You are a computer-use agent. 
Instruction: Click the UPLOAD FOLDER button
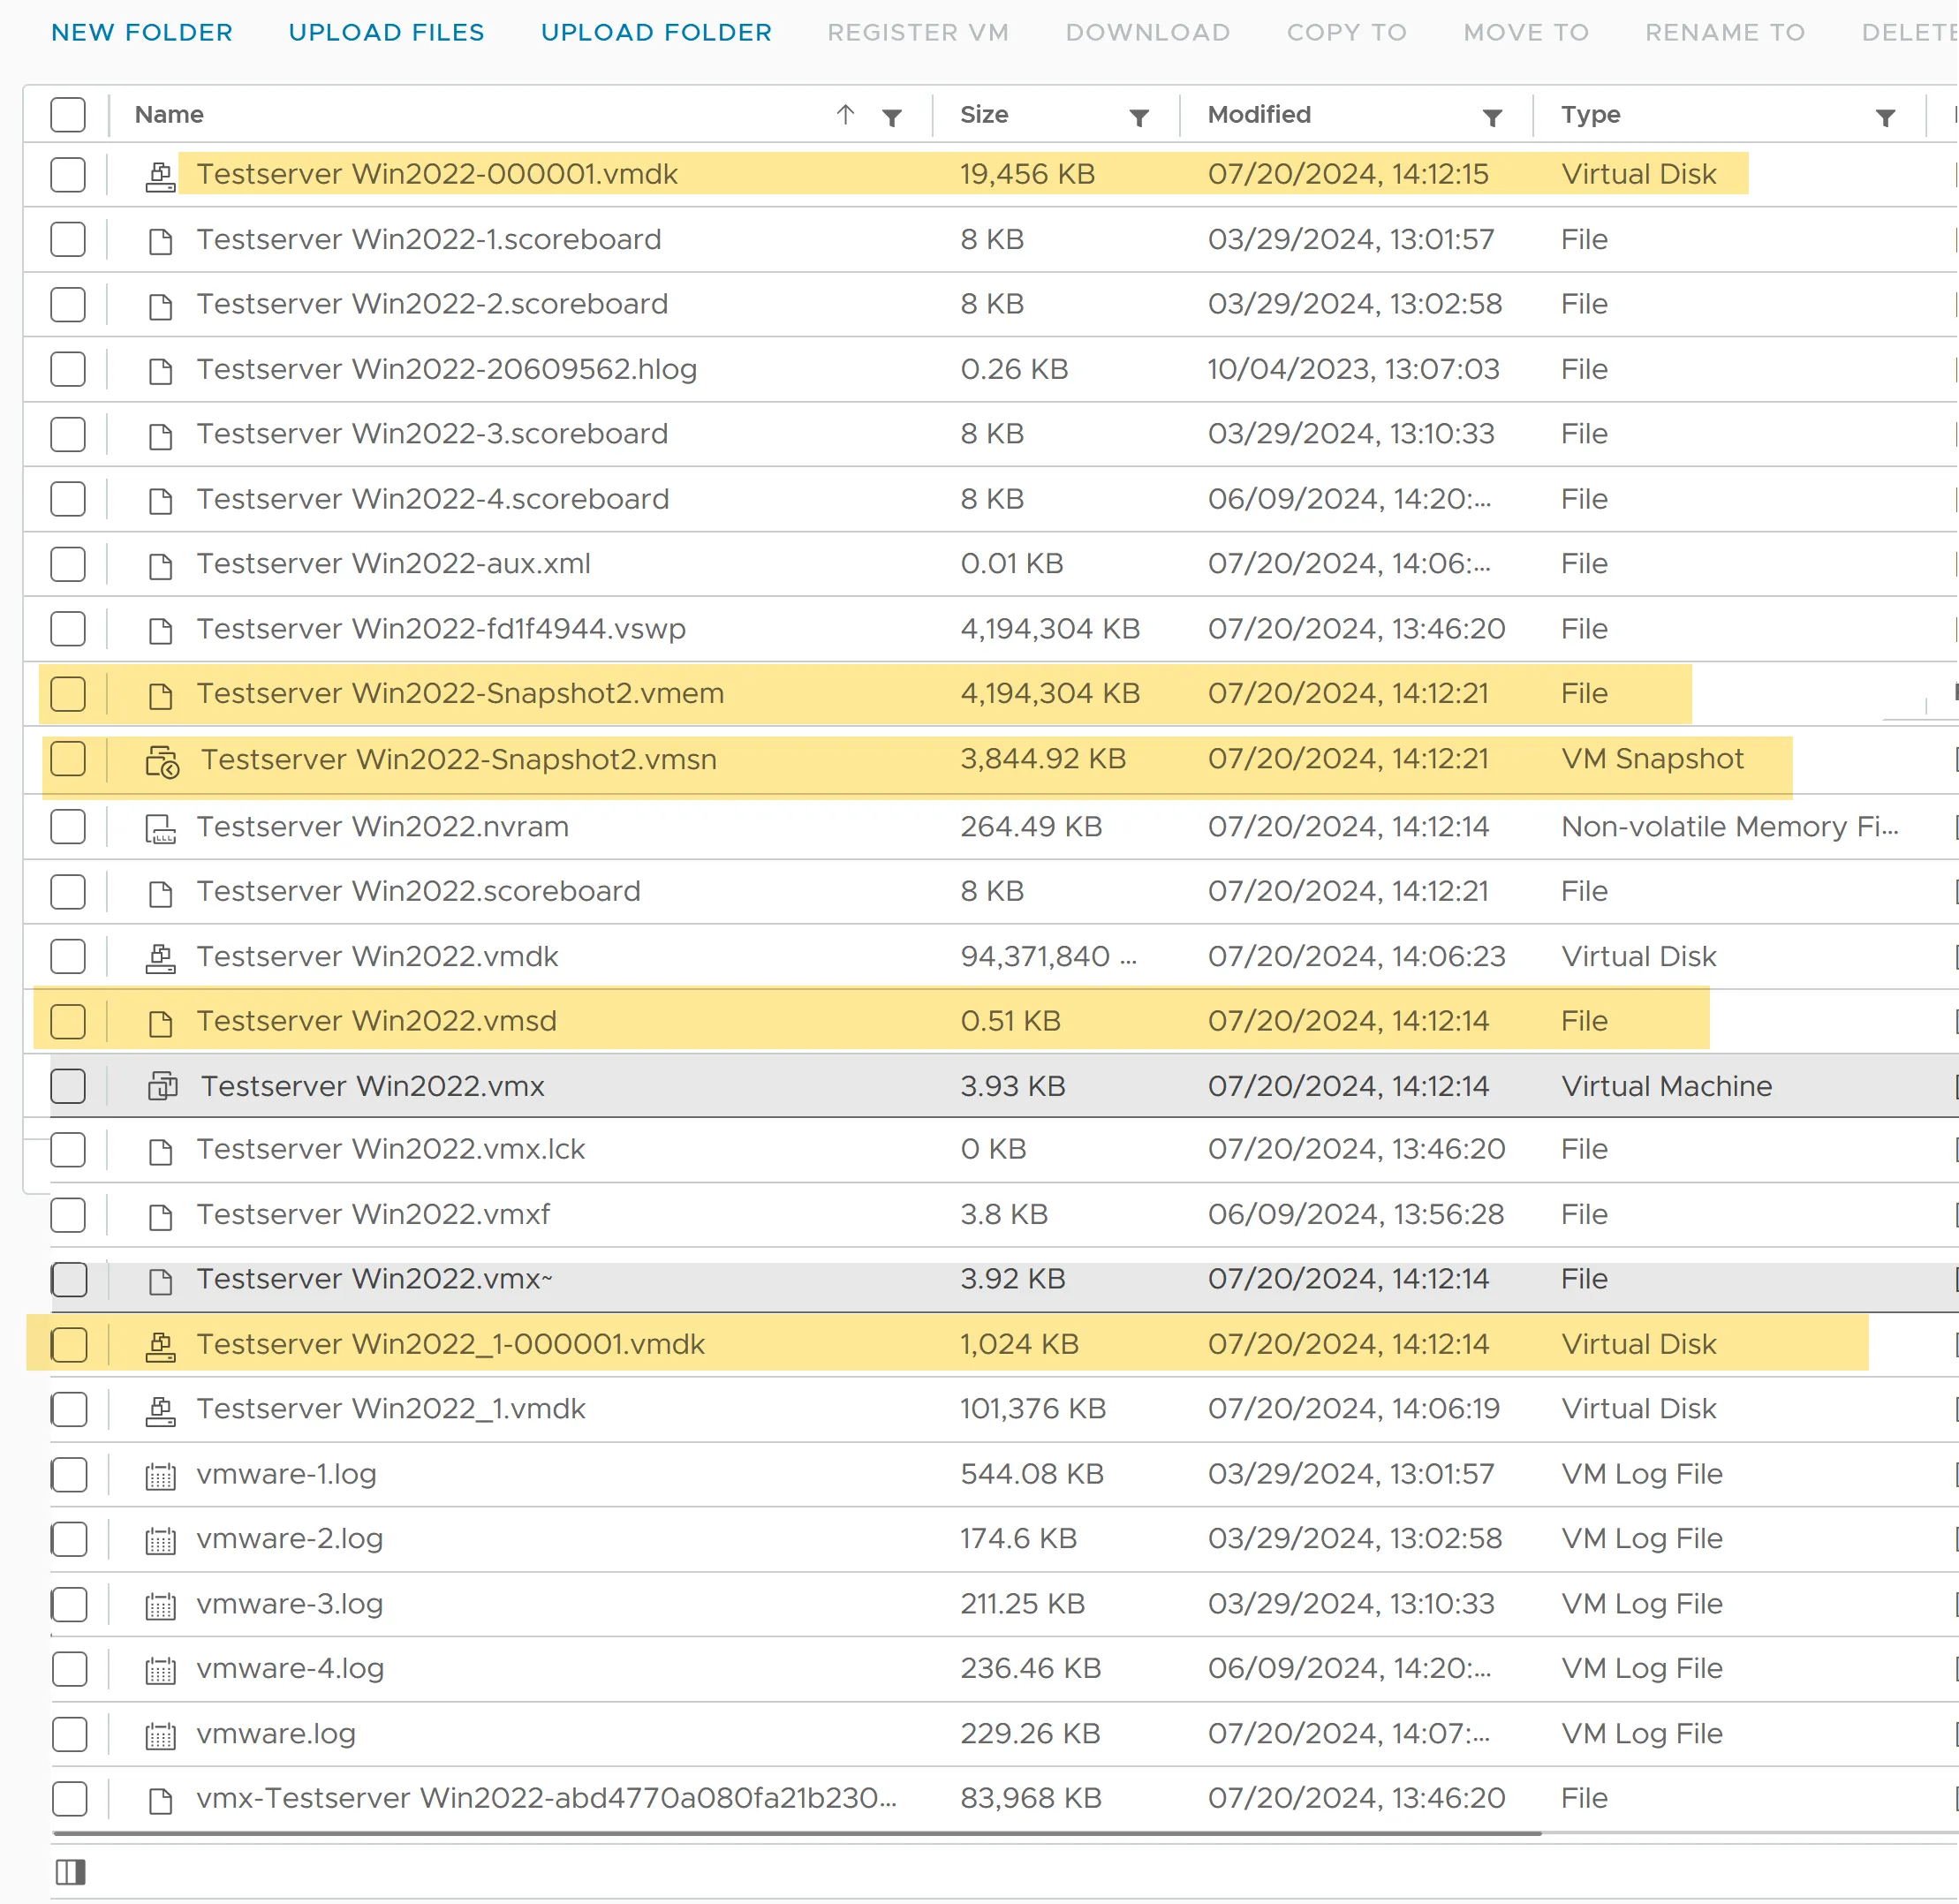click(655, 31)
